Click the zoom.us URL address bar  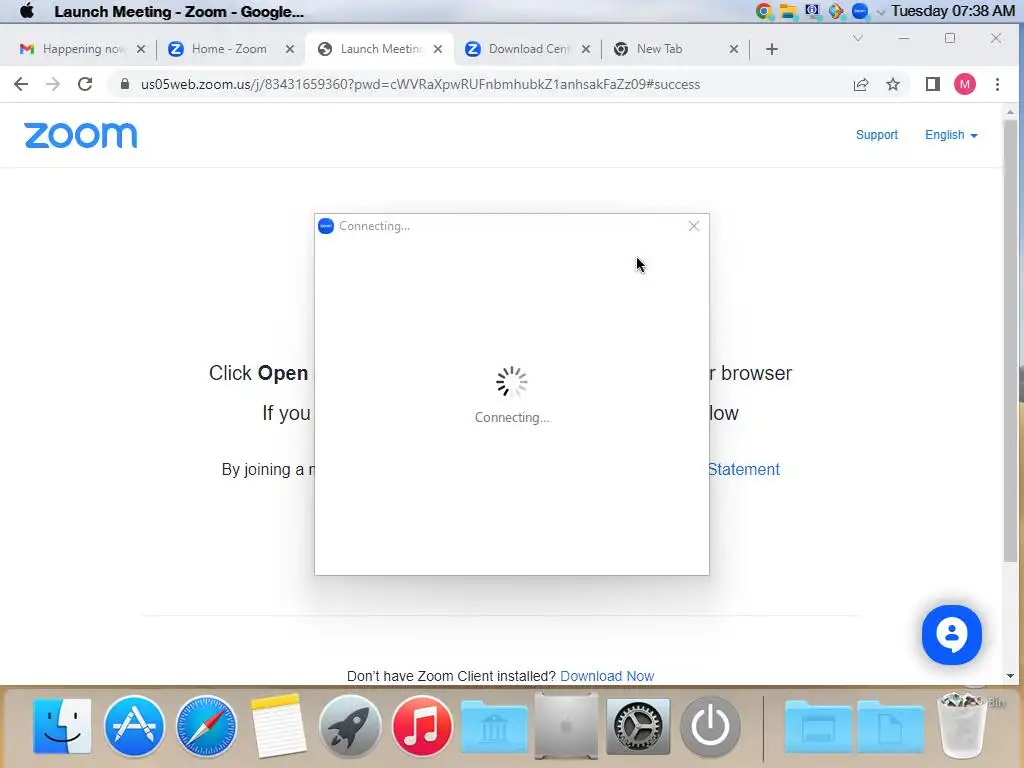(x=421, y=84)
